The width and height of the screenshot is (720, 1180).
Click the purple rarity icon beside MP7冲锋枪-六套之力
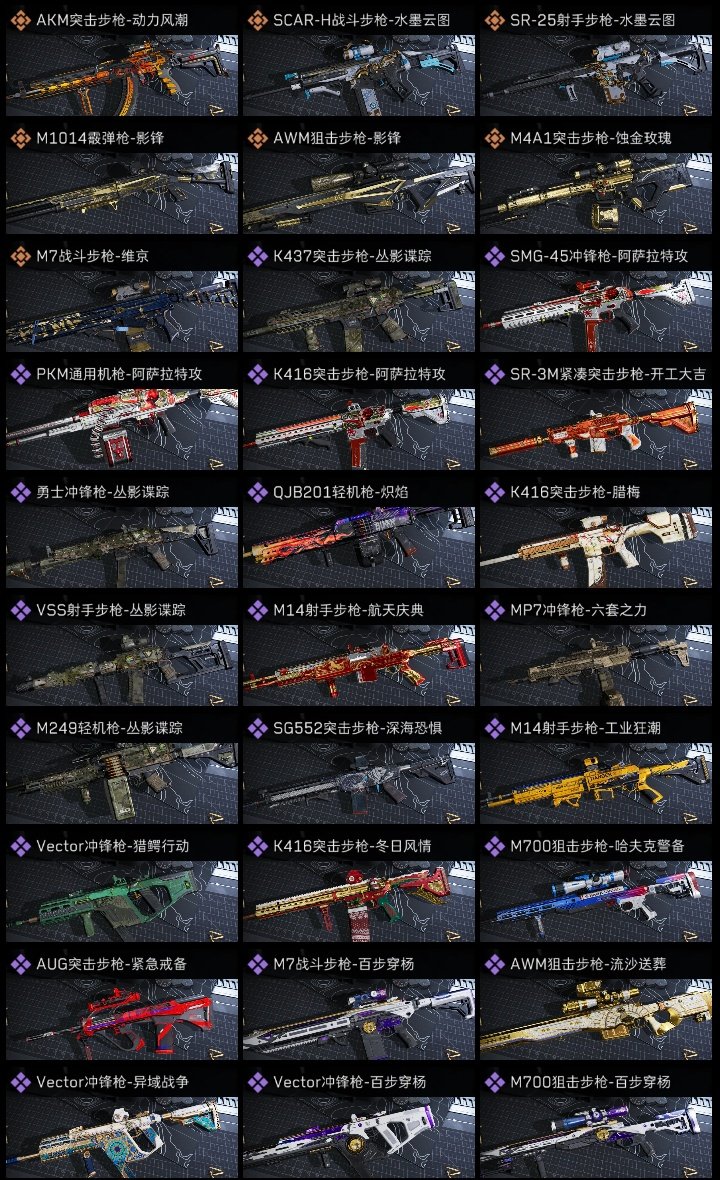[494, 610]
